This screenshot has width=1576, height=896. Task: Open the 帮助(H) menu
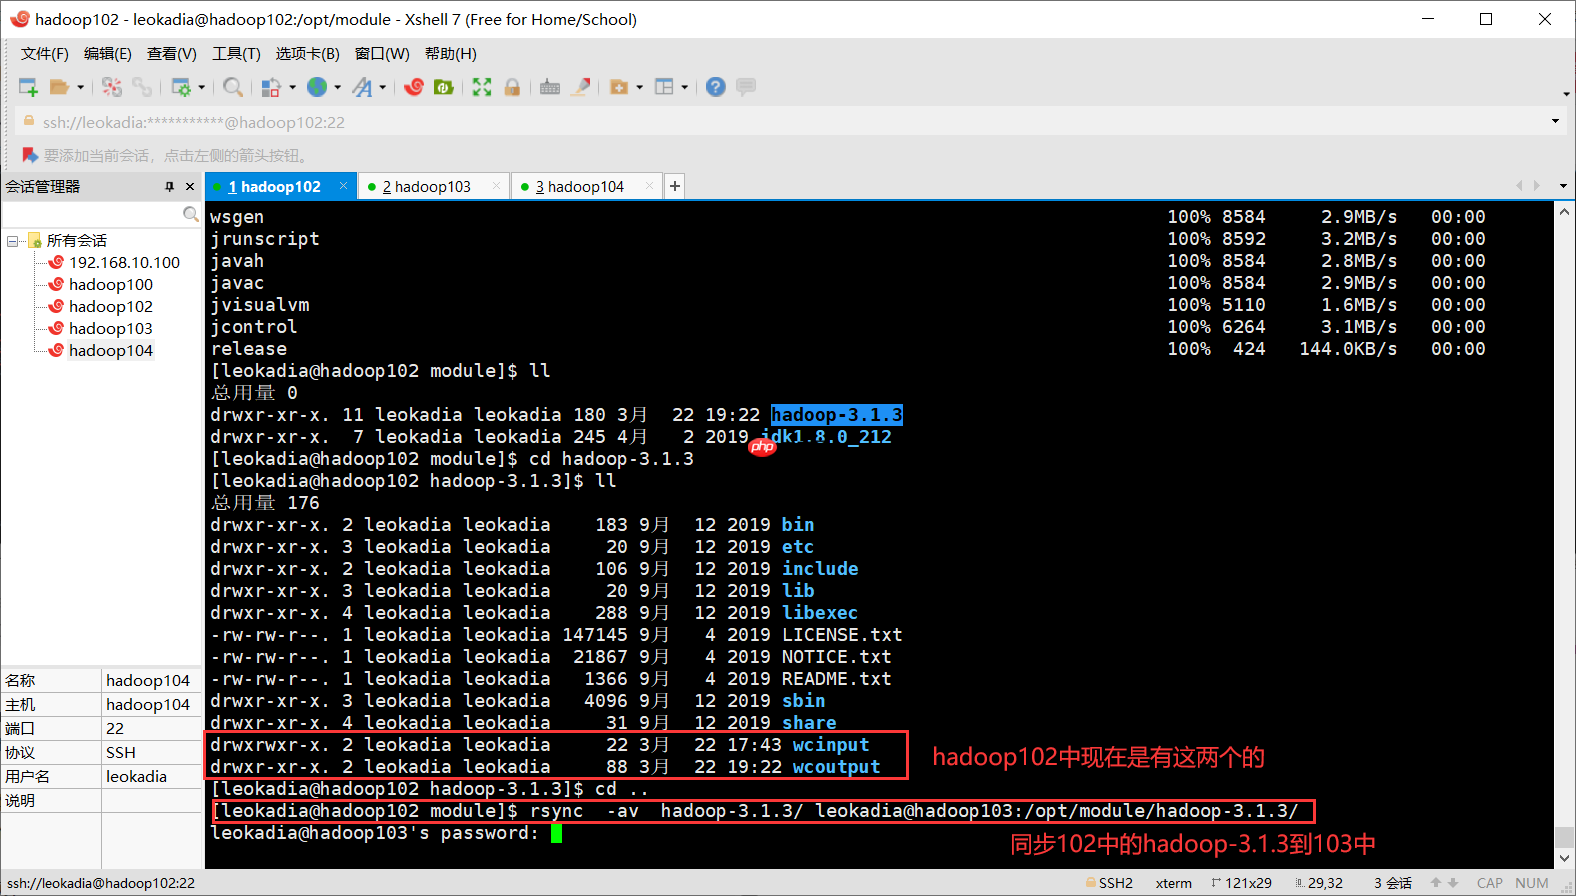click(451, 54)
